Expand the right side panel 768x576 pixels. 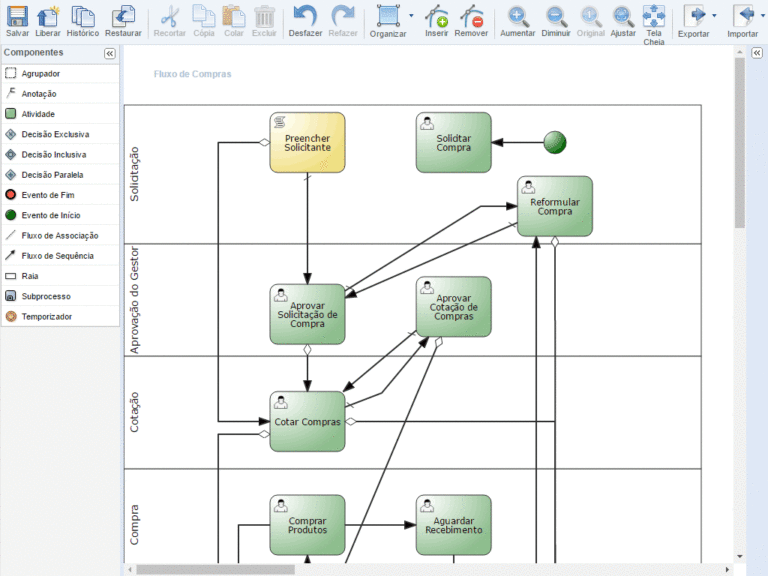(x=757, y=53)
